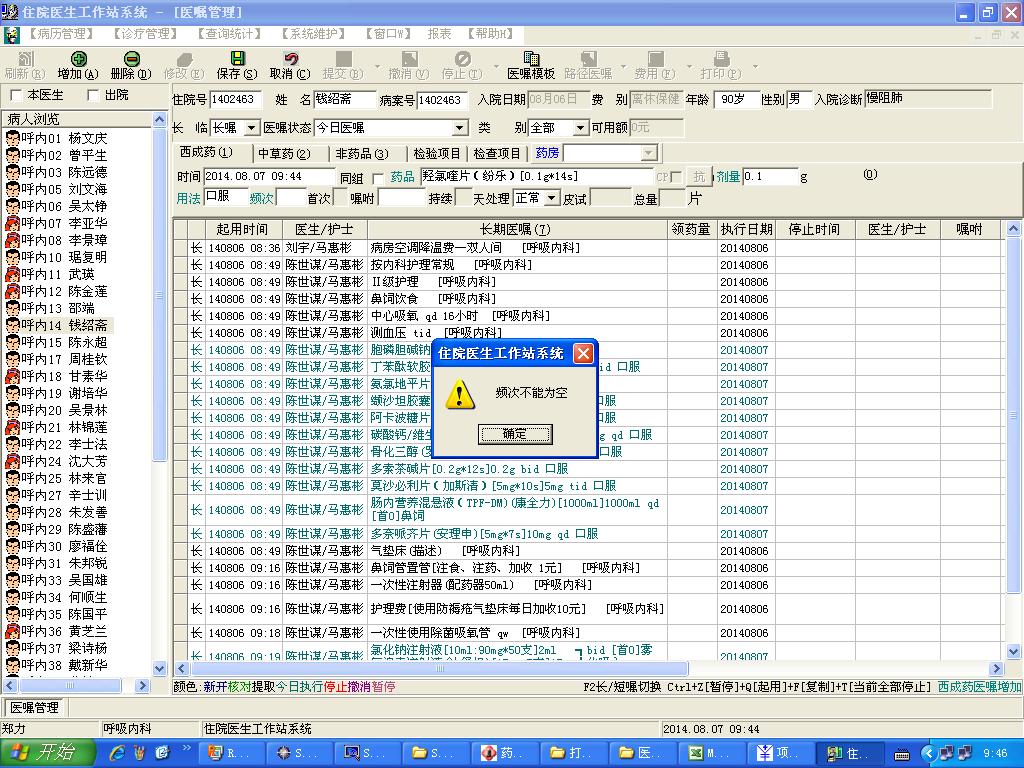Screen dimensions: 1024x768
Task: Toggle the 同组 checkbox
Action: [377, 178]
